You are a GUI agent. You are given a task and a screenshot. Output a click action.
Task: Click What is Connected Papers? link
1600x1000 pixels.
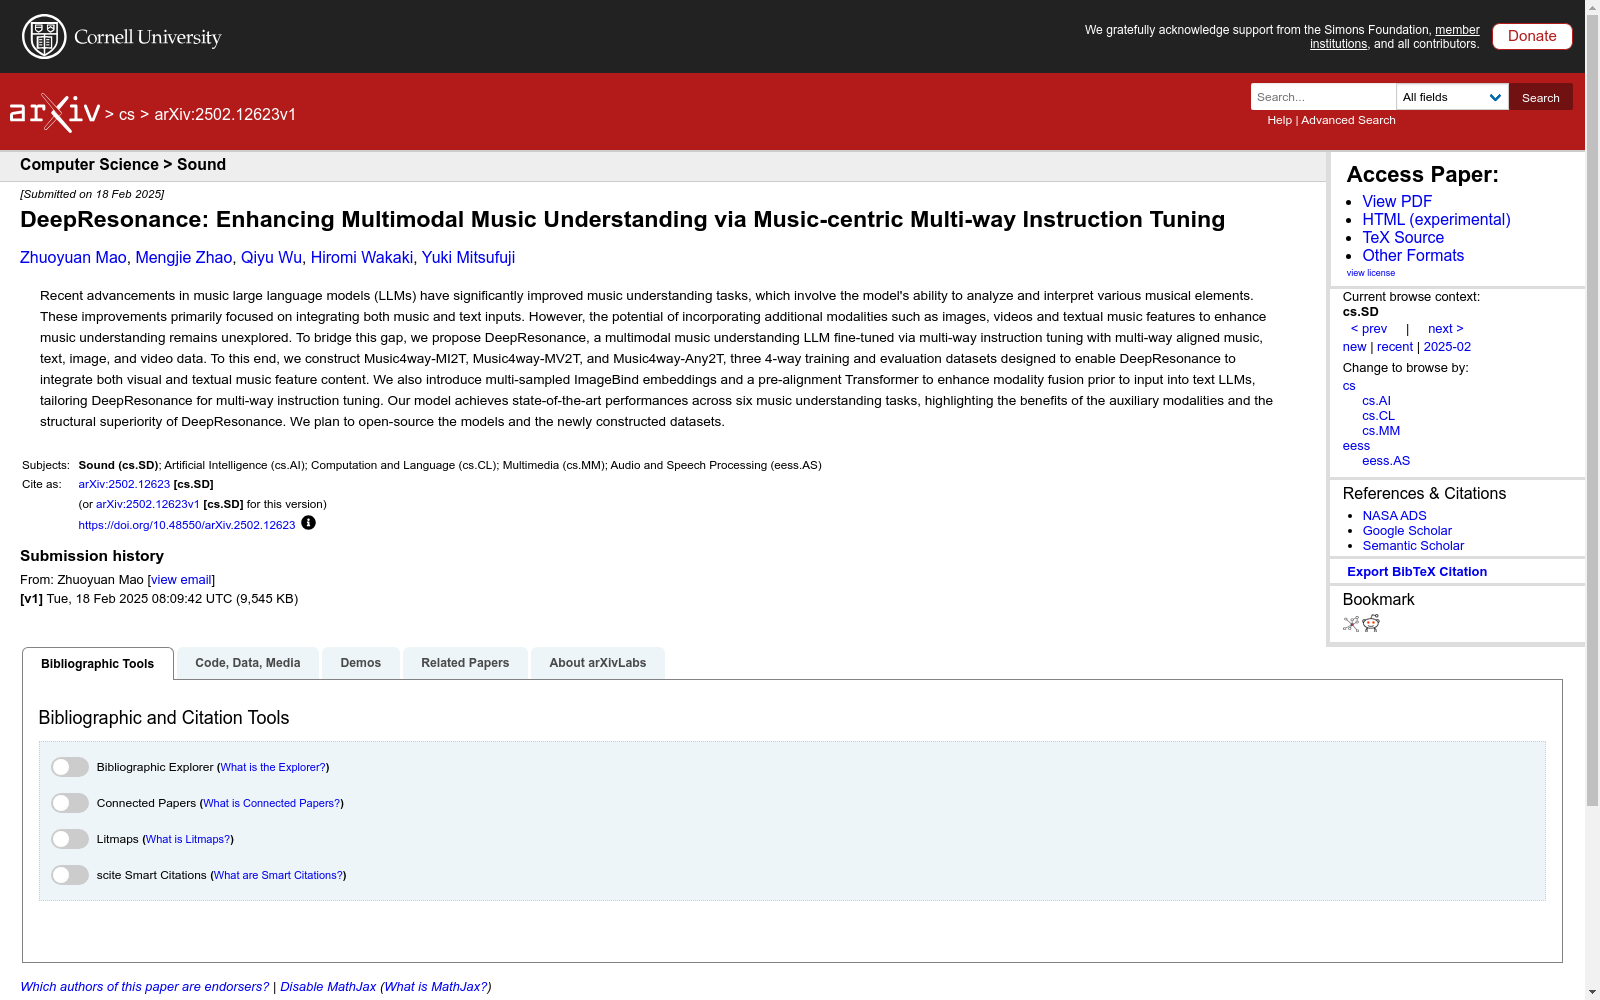pos(272,803)
